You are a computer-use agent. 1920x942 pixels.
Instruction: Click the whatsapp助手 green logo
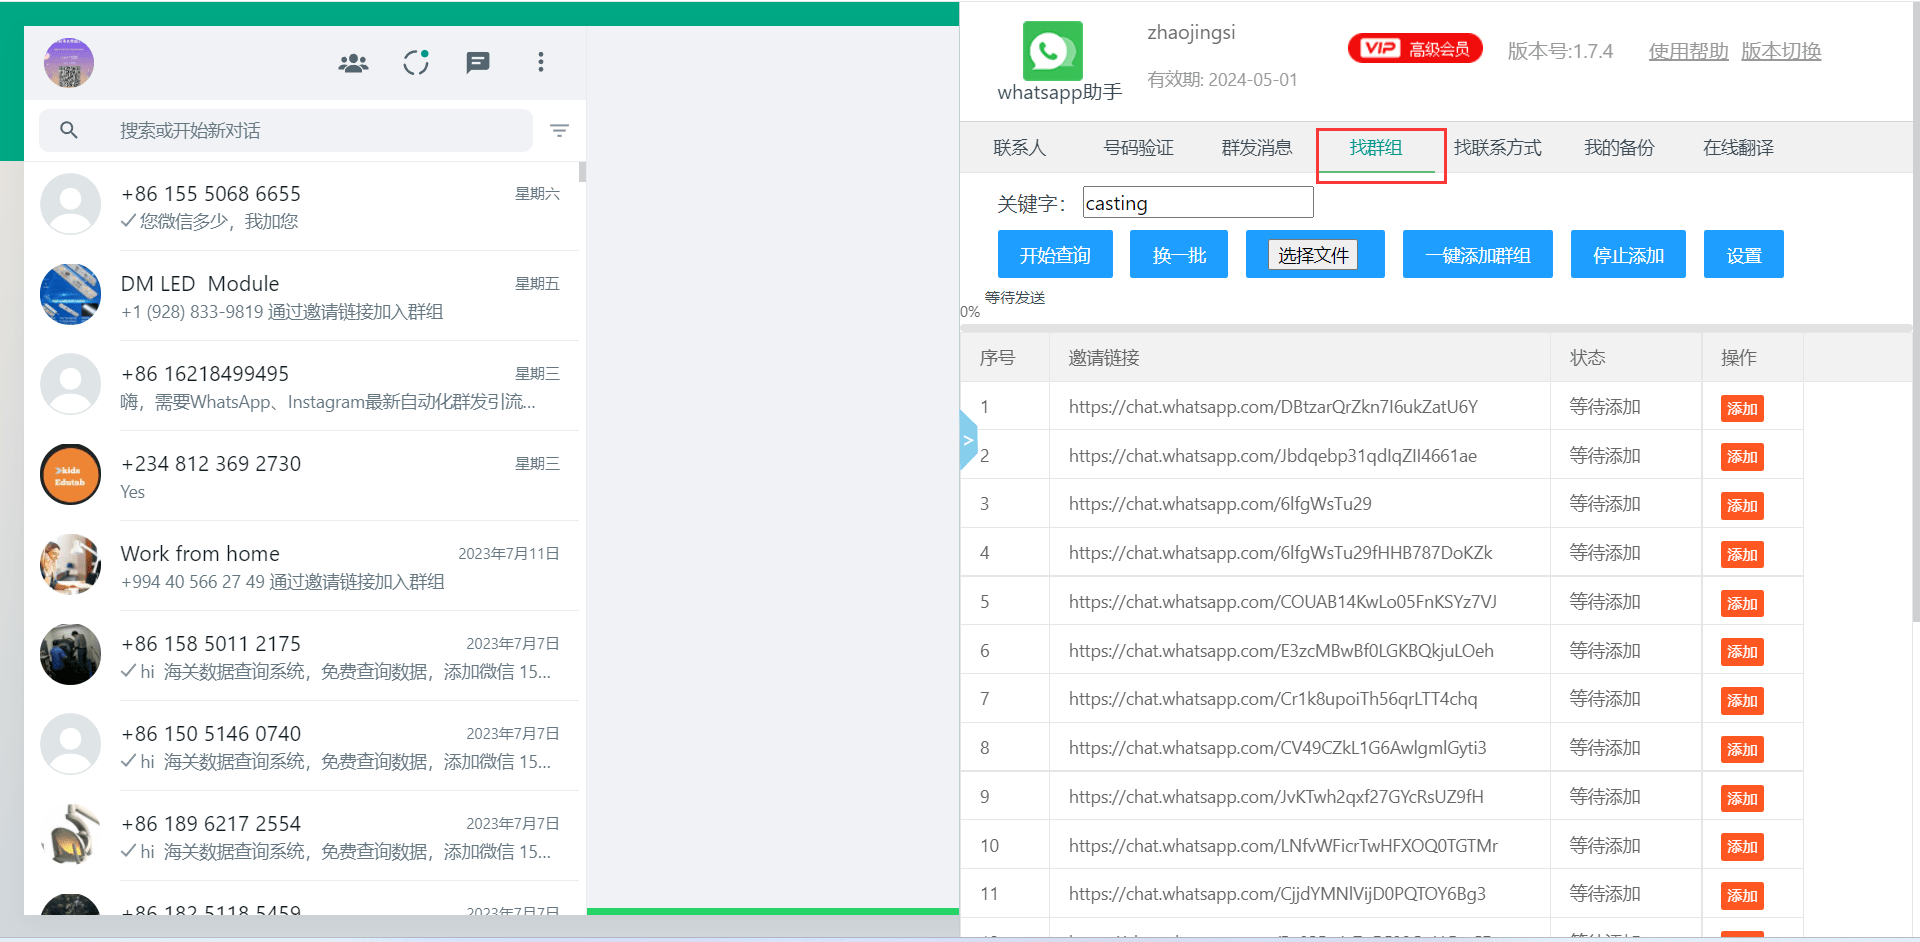click(1052, 51)
